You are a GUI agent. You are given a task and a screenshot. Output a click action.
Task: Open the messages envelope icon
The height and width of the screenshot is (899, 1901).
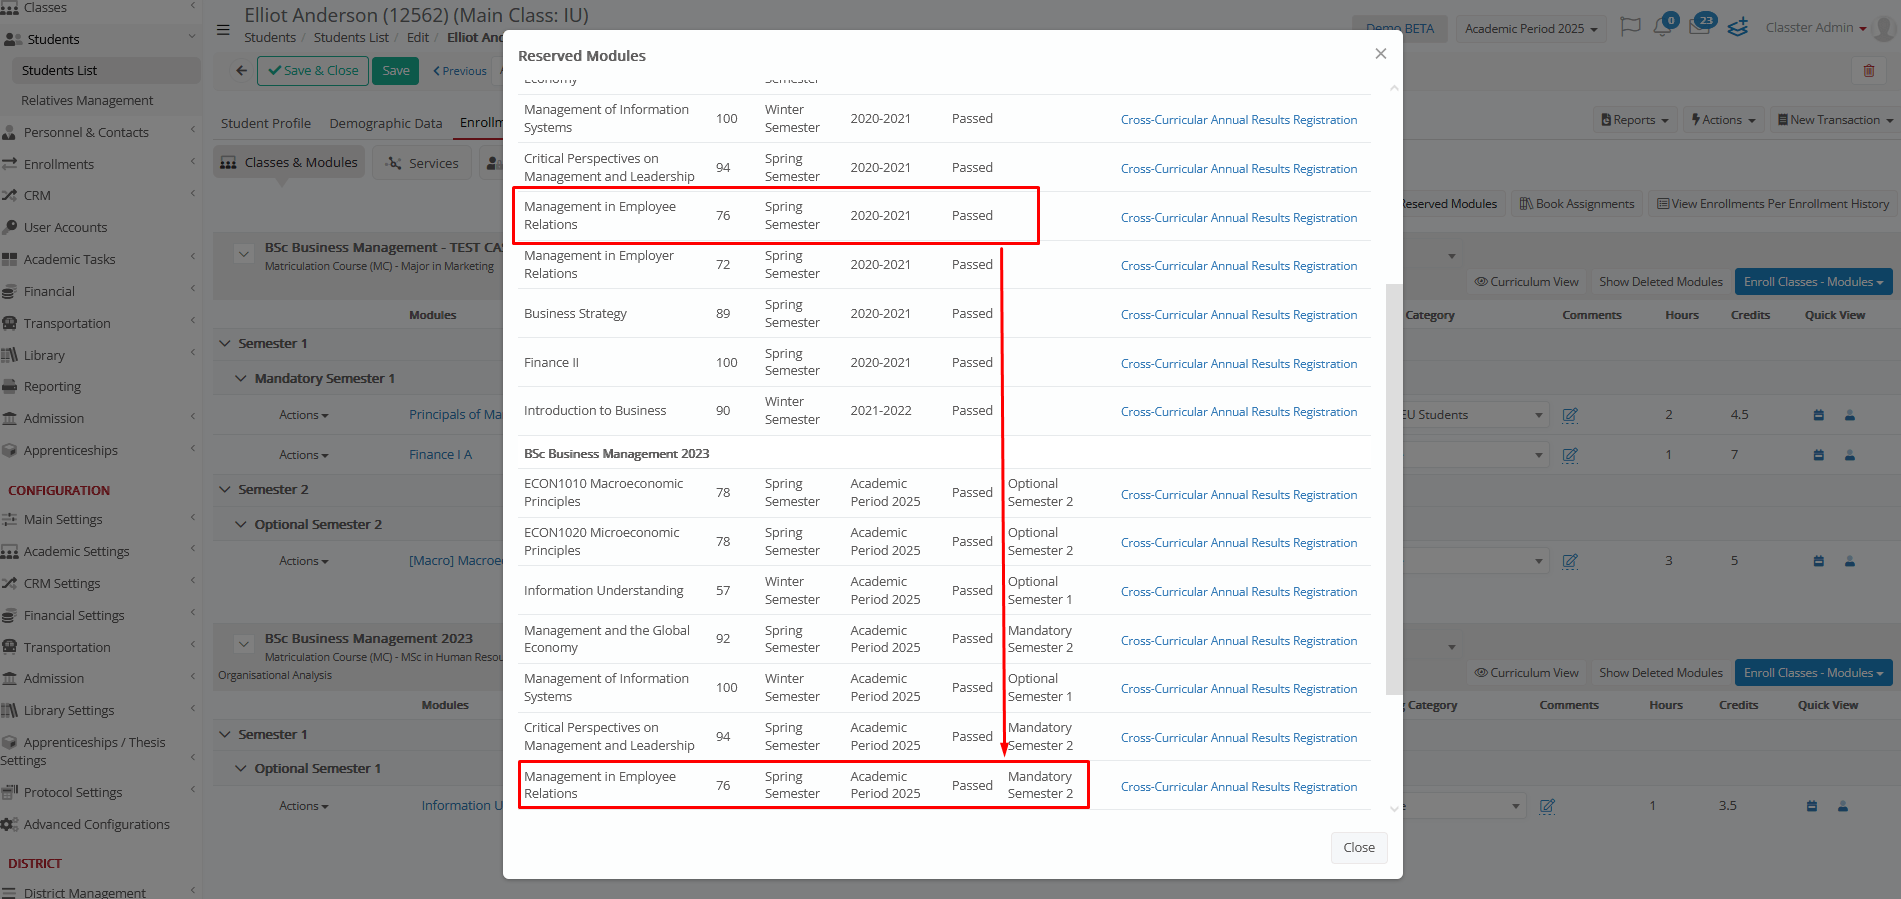click(x=1700, y=27)
